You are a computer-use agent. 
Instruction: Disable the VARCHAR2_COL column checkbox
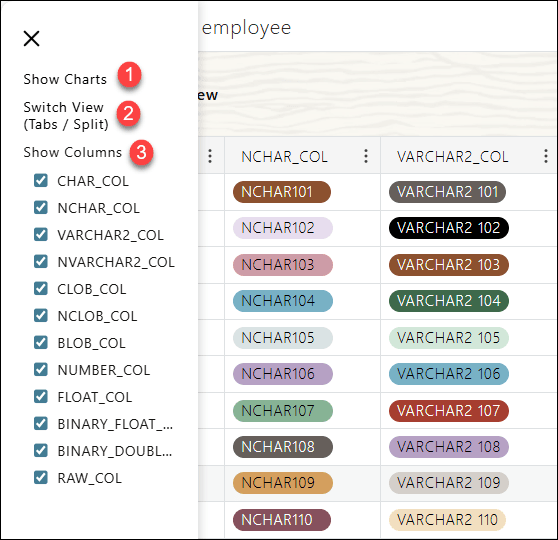tap(41, 235)
